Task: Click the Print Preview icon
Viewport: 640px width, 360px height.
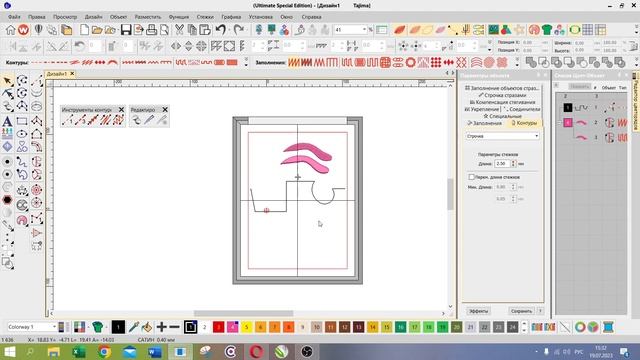Action: pyautogui.click(x=164, y=30)
